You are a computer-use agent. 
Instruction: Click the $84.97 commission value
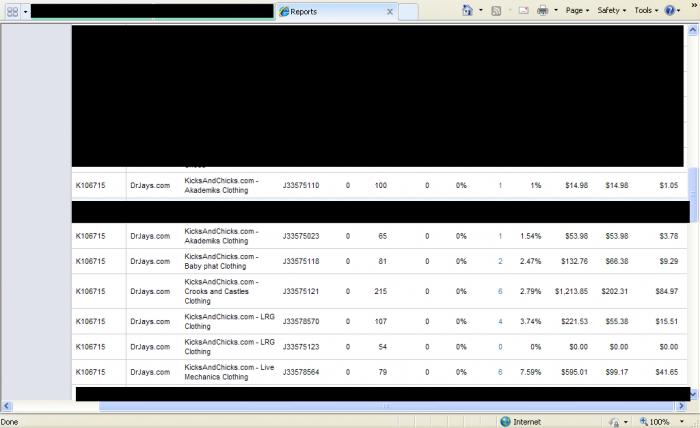click(667, 291)
